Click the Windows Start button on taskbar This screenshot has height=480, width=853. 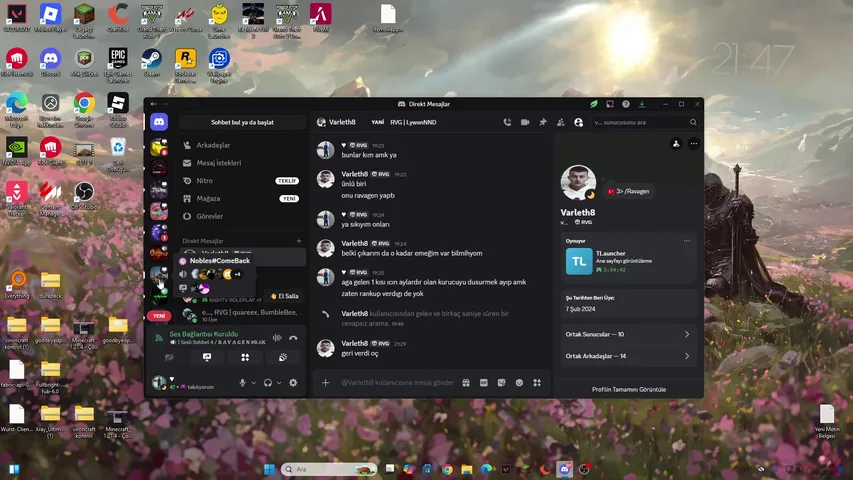click(x=269, y=469)
